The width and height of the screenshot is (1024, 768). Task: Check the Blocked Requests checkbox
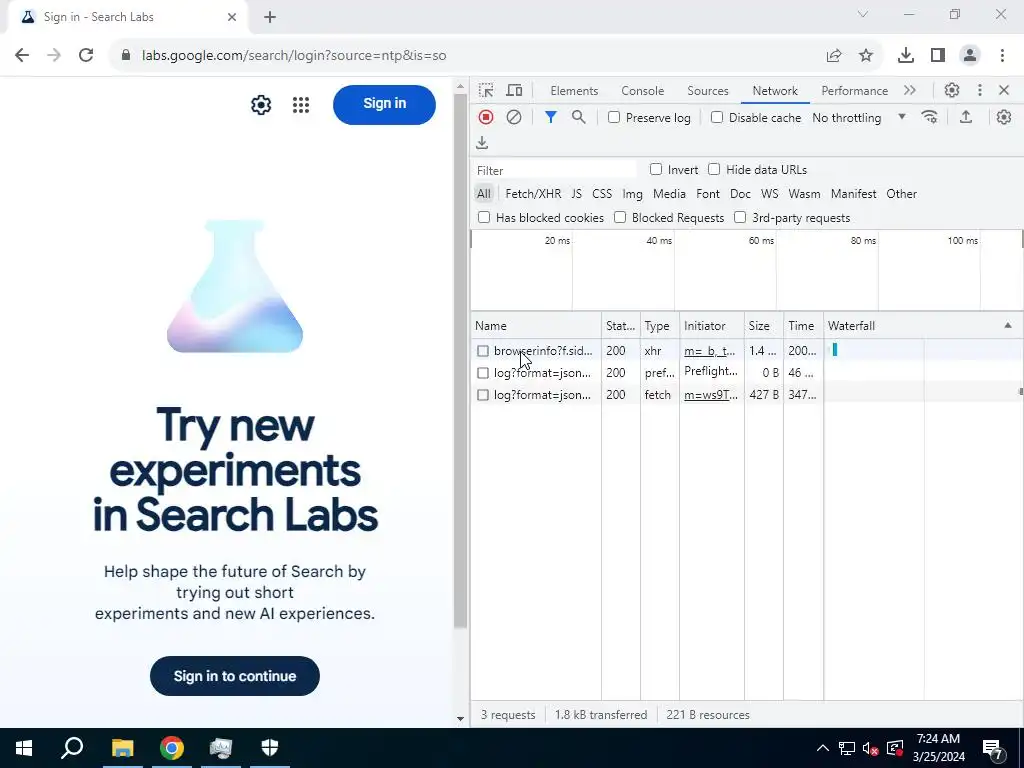point(620,217)
